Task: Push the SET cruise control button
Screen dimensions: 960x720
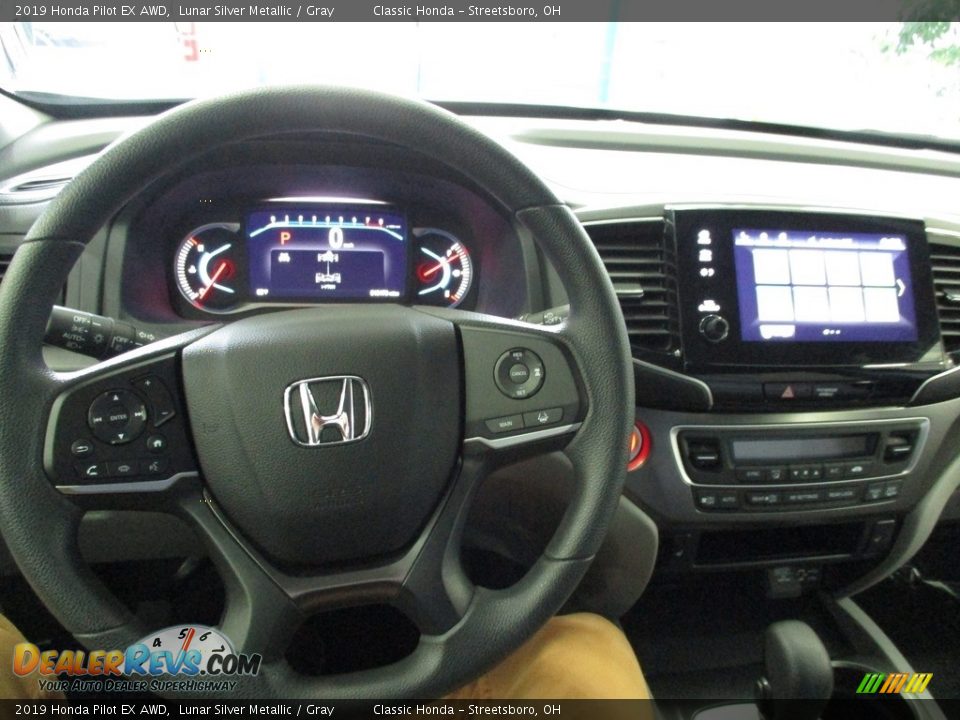Action: point(520,392)
